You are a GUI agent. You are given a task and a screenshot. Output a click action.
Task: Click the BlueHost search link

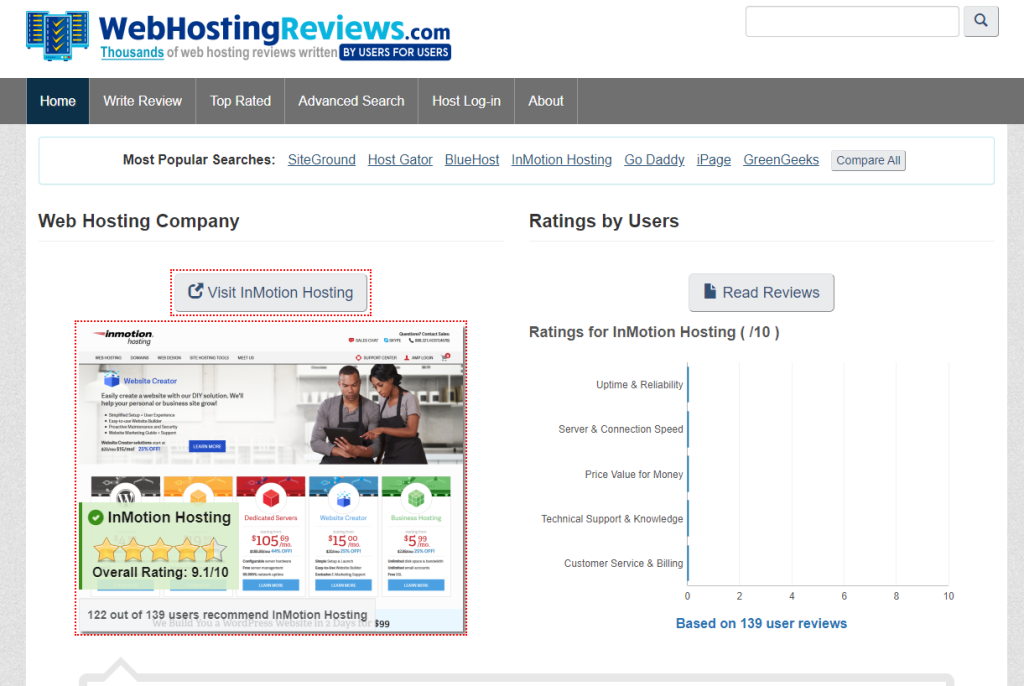click(472, 160)
